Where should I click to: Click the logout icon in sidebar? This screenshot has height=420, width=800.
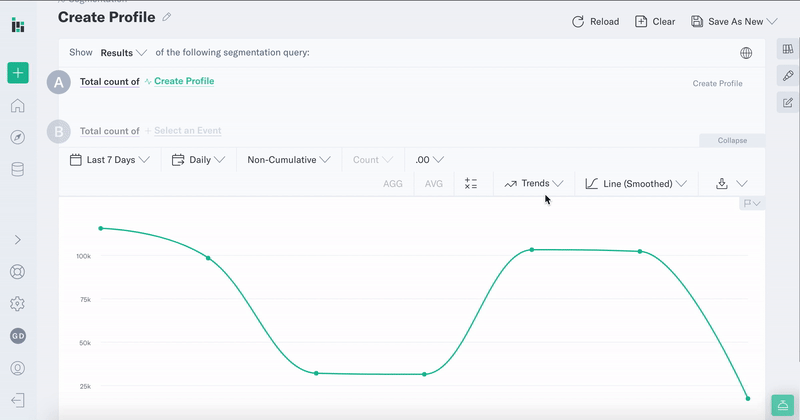point(18,400)
